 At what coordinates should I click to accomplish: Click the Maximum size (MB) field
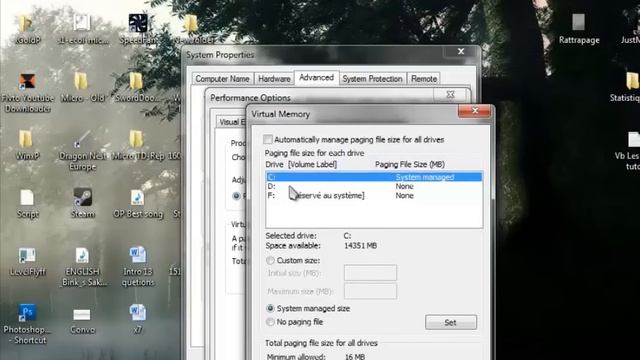[x=370, y=291]
